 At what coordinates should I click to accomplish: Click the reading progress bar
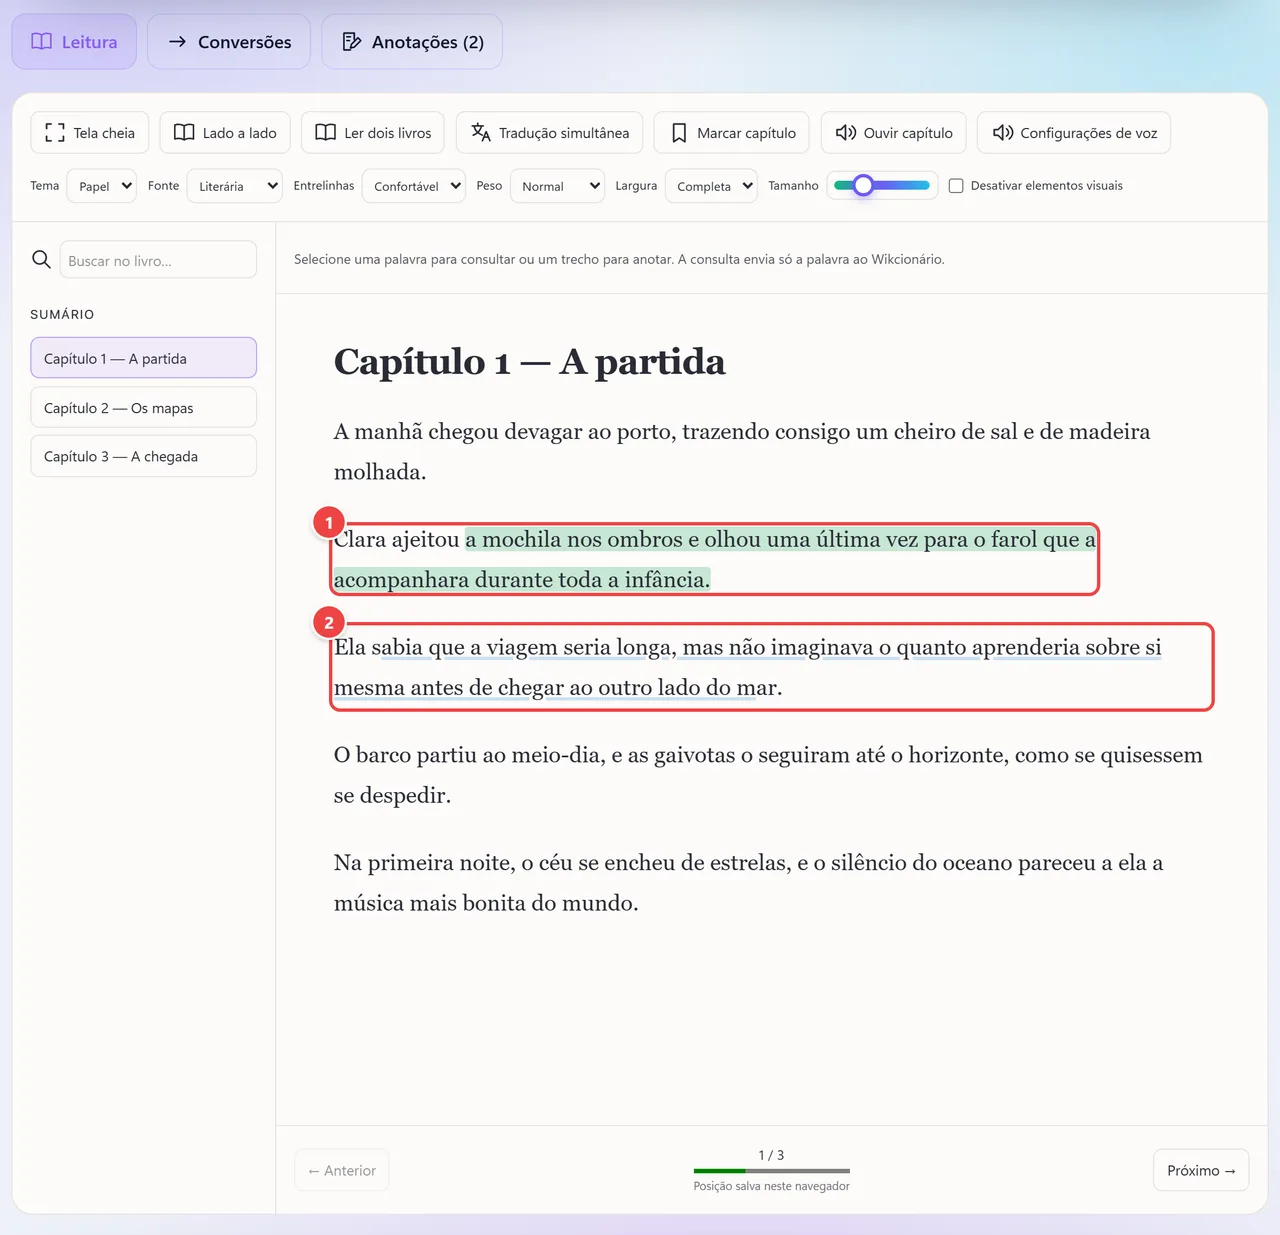pos(772,1170)
